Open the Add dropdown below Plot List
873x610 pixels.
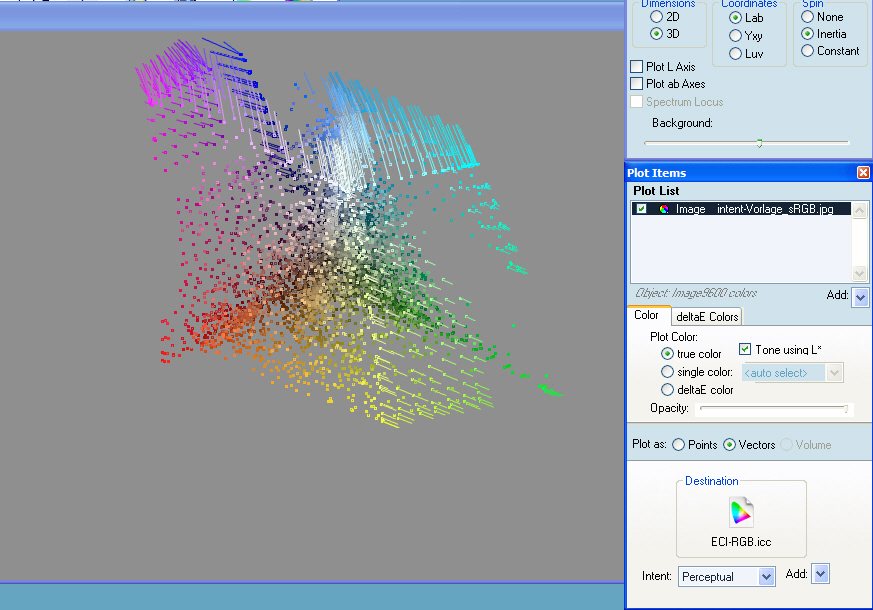860,296
